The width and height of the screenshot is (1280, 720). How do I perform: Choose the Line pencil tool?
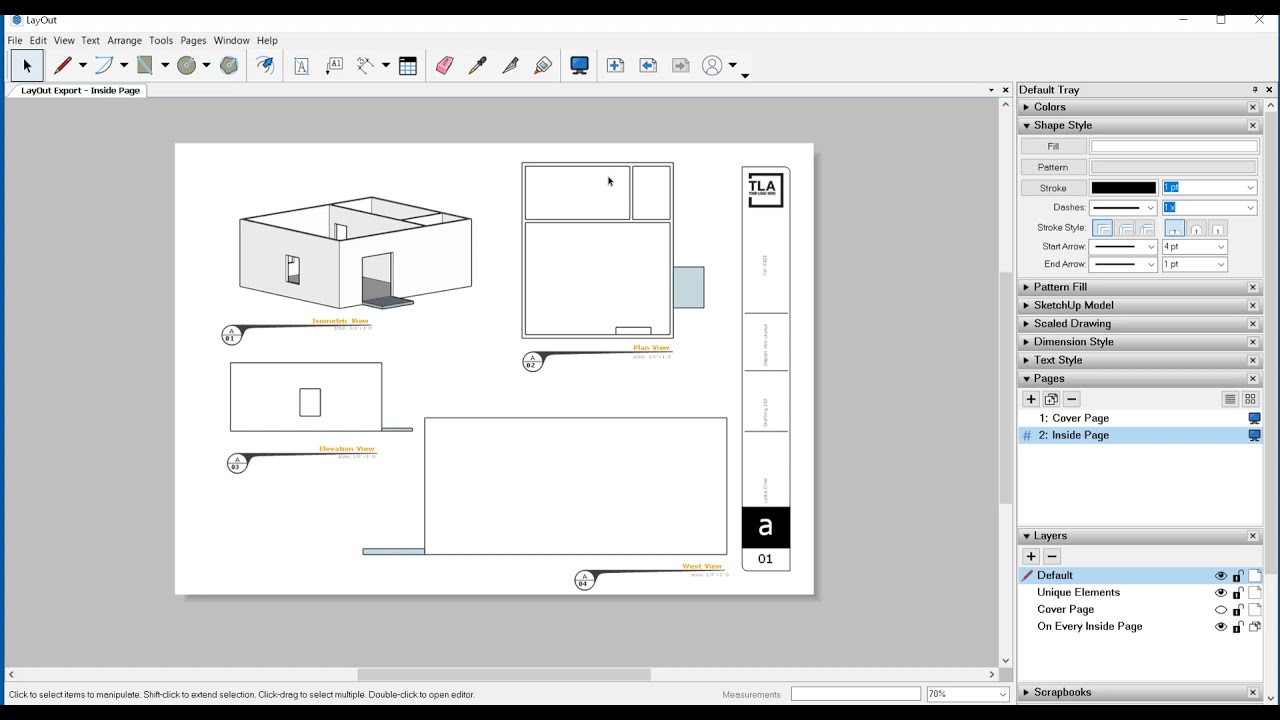tap(62, 66)
